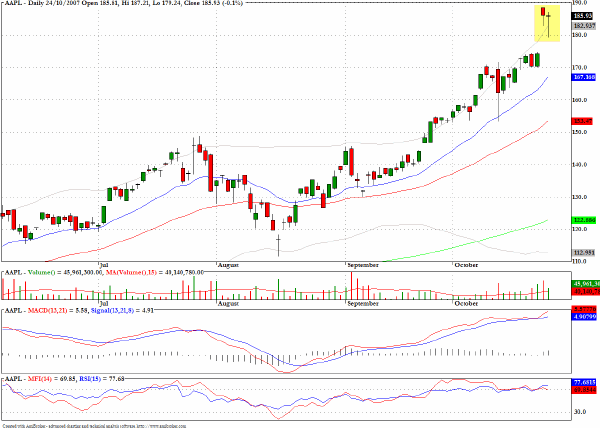Click the 160.0 price axis label

click(x=580, y=100)
